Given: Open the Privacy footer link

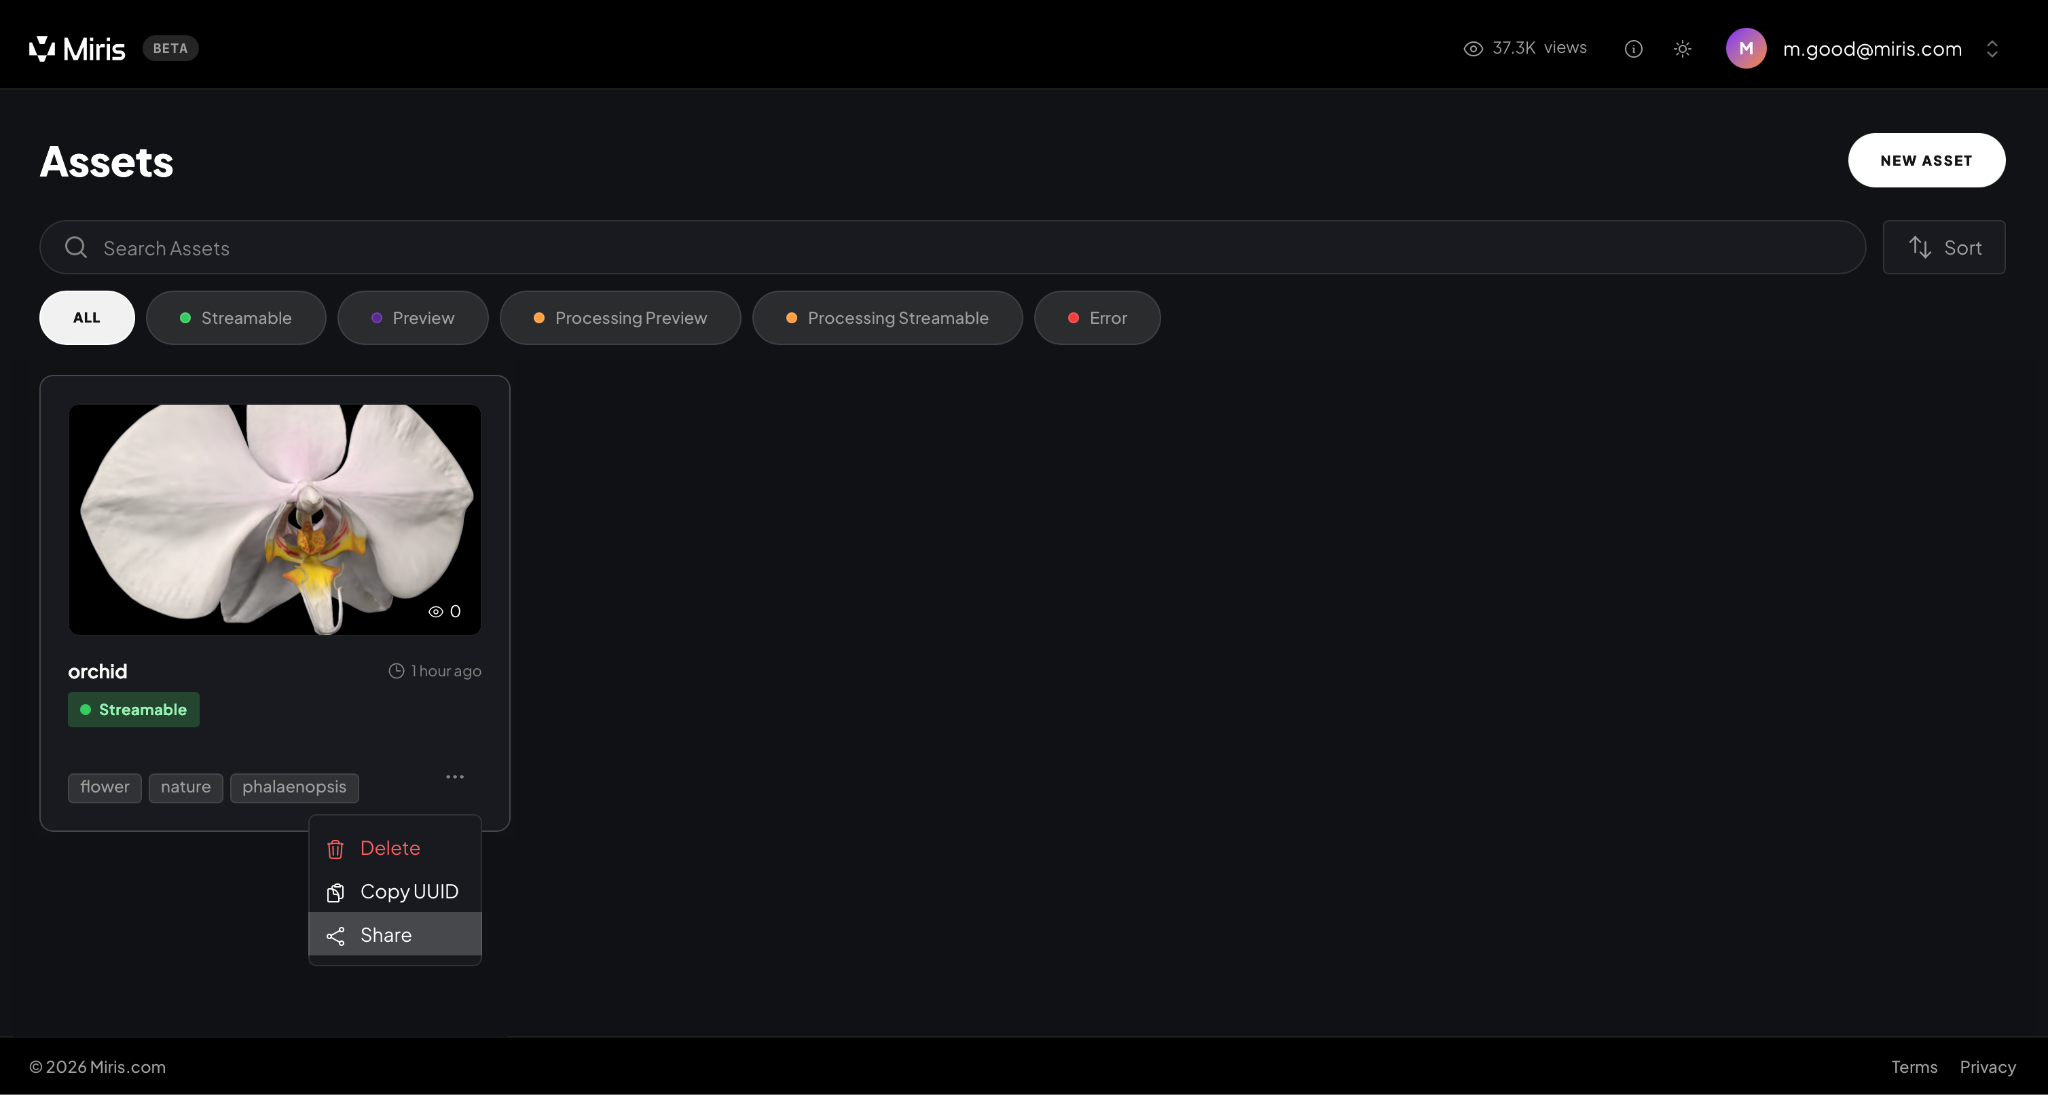Looking at the screenshot, I should [1987, 1067].
